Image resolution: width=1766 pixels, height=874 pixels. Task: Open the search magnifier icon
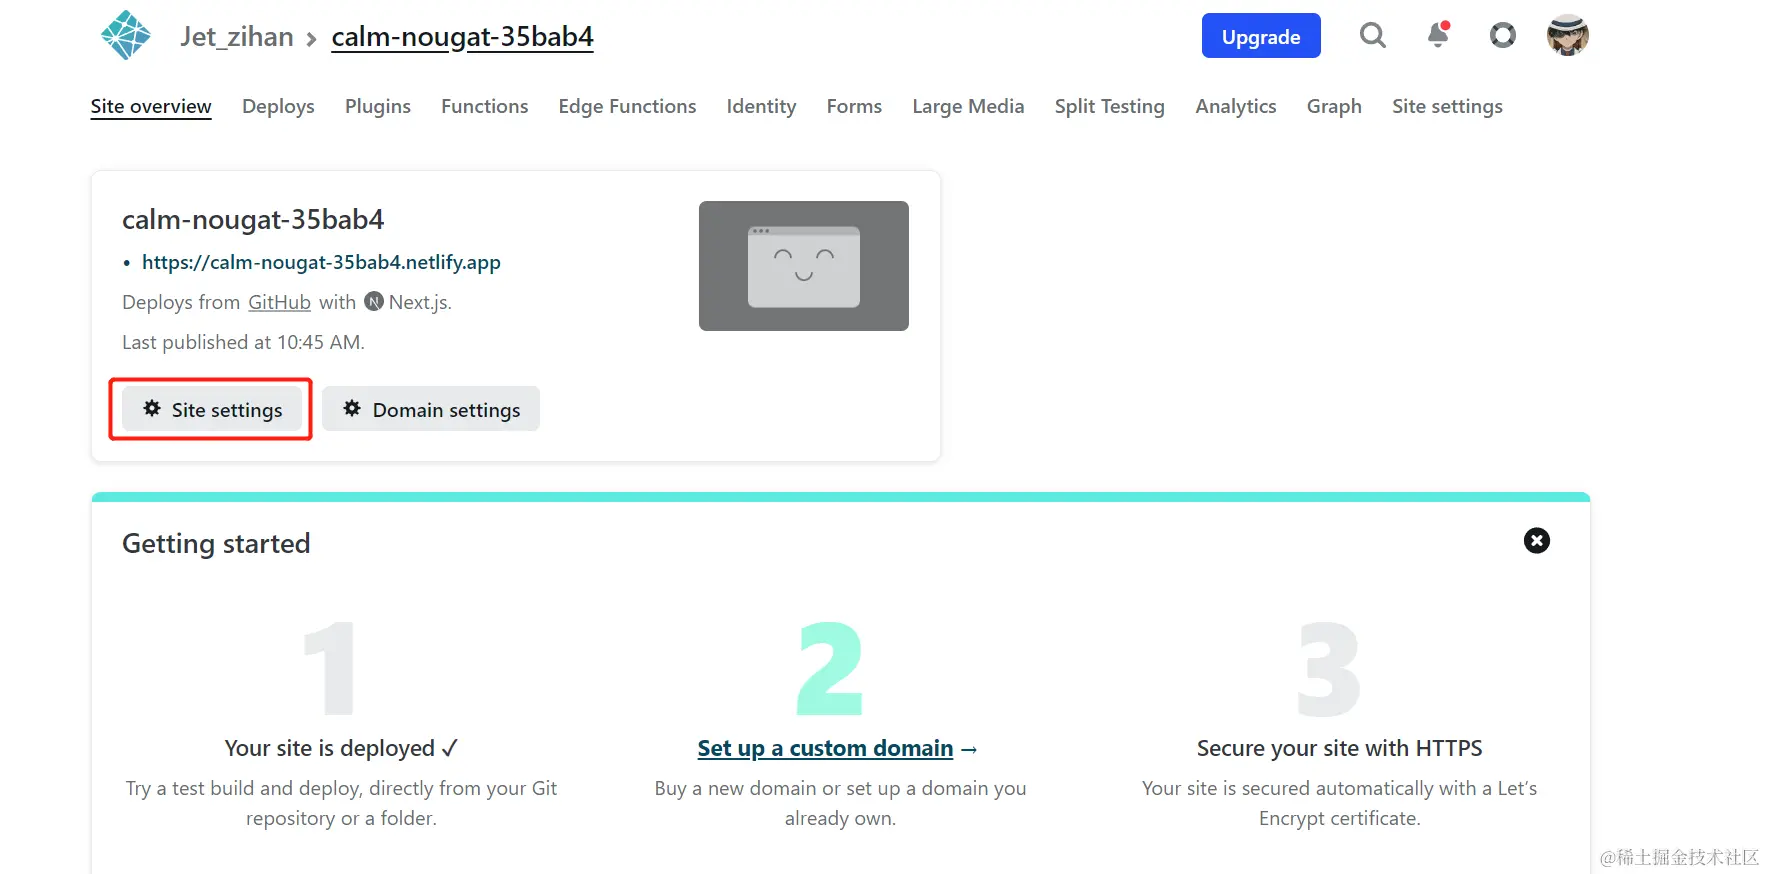tap(1373, 36)
